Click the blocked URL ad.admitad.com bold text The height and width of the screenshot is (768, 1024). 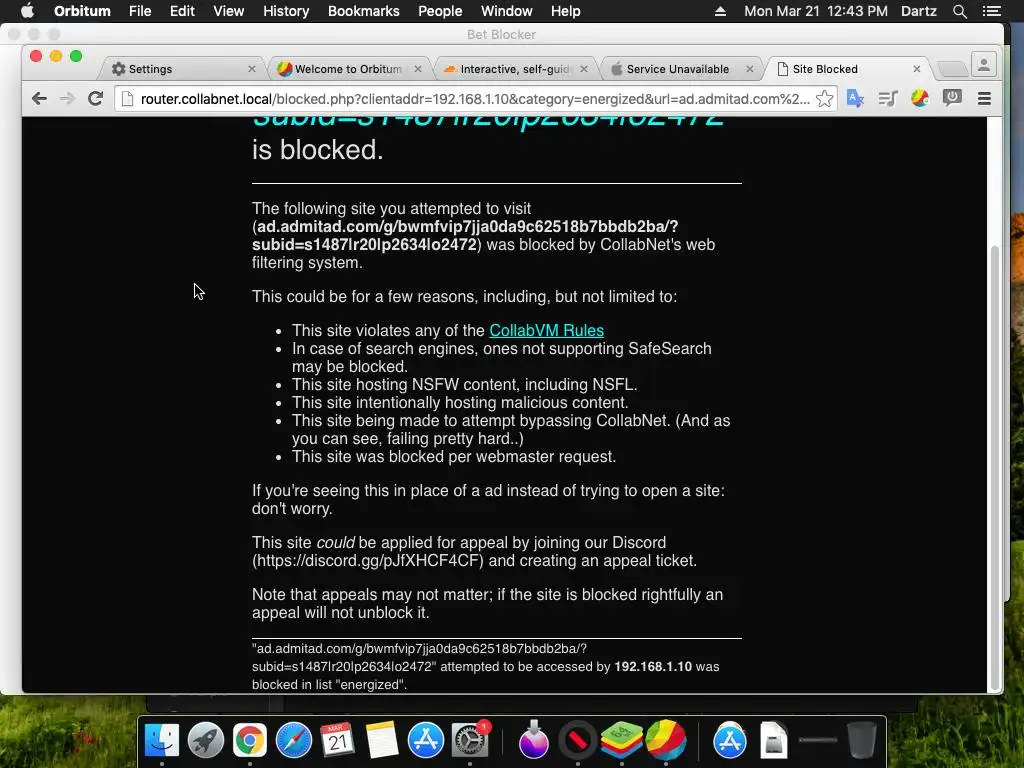[467, 236]
